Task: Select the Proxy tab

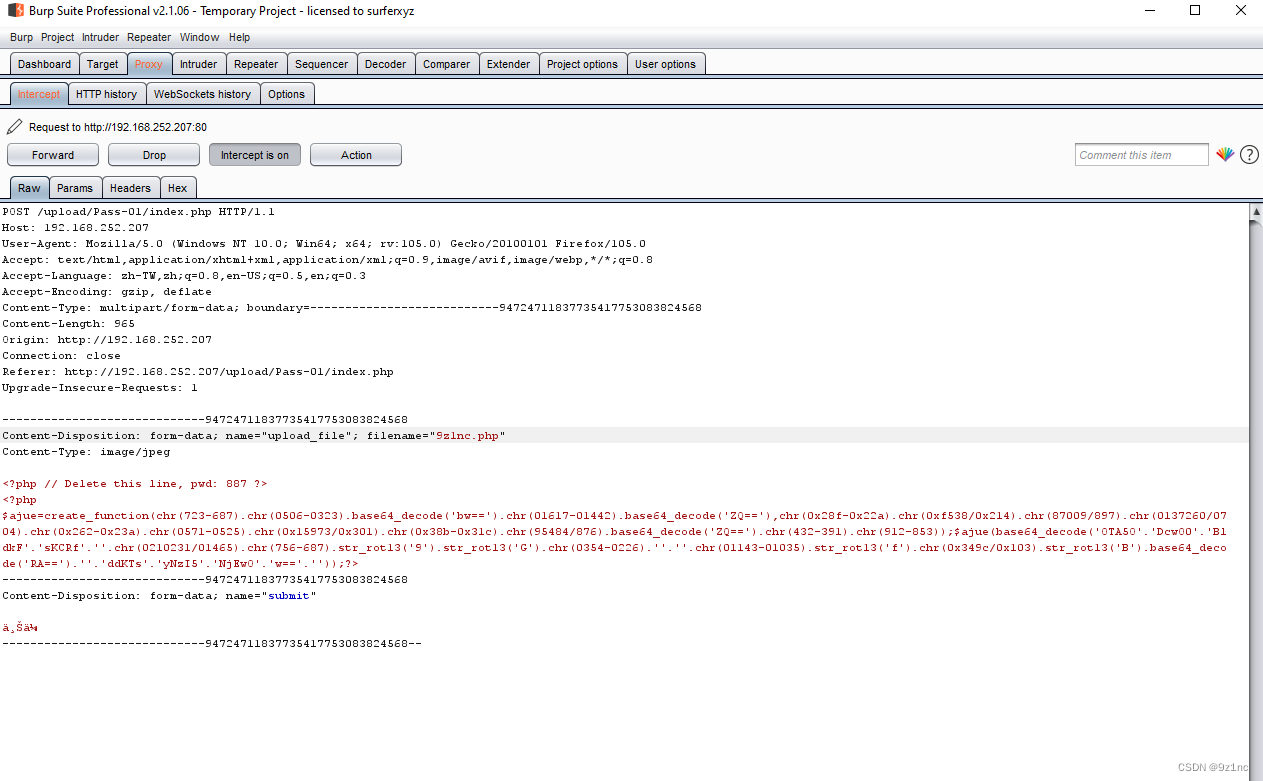Action: click(x=149, y=64)
